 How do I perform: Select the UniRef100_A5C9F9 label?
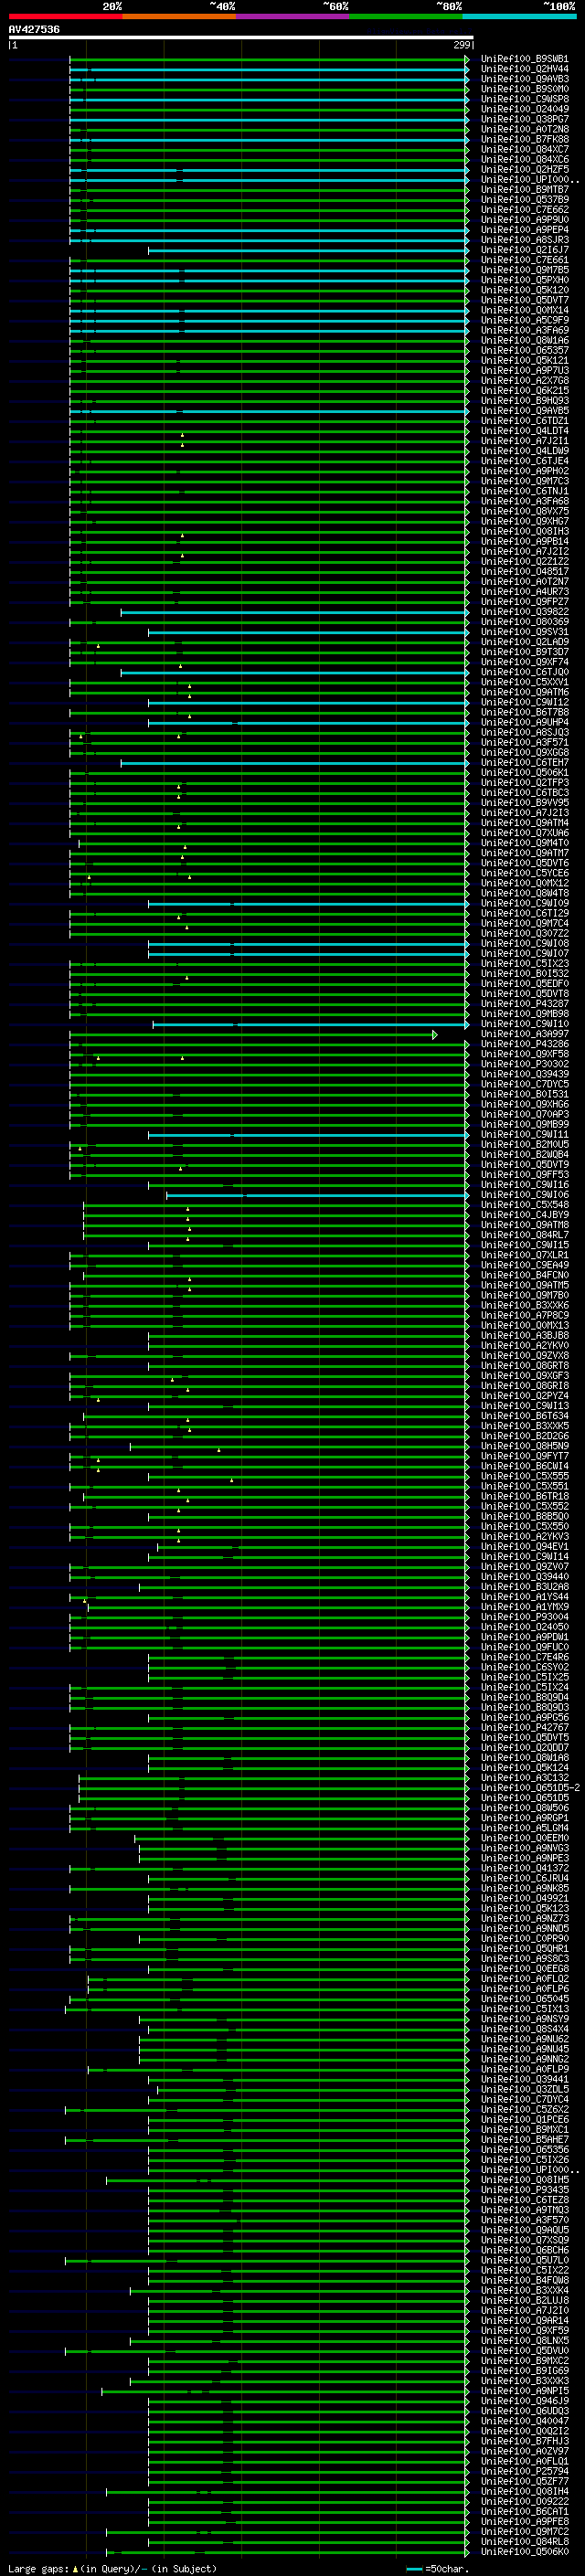tap(524, 320)
